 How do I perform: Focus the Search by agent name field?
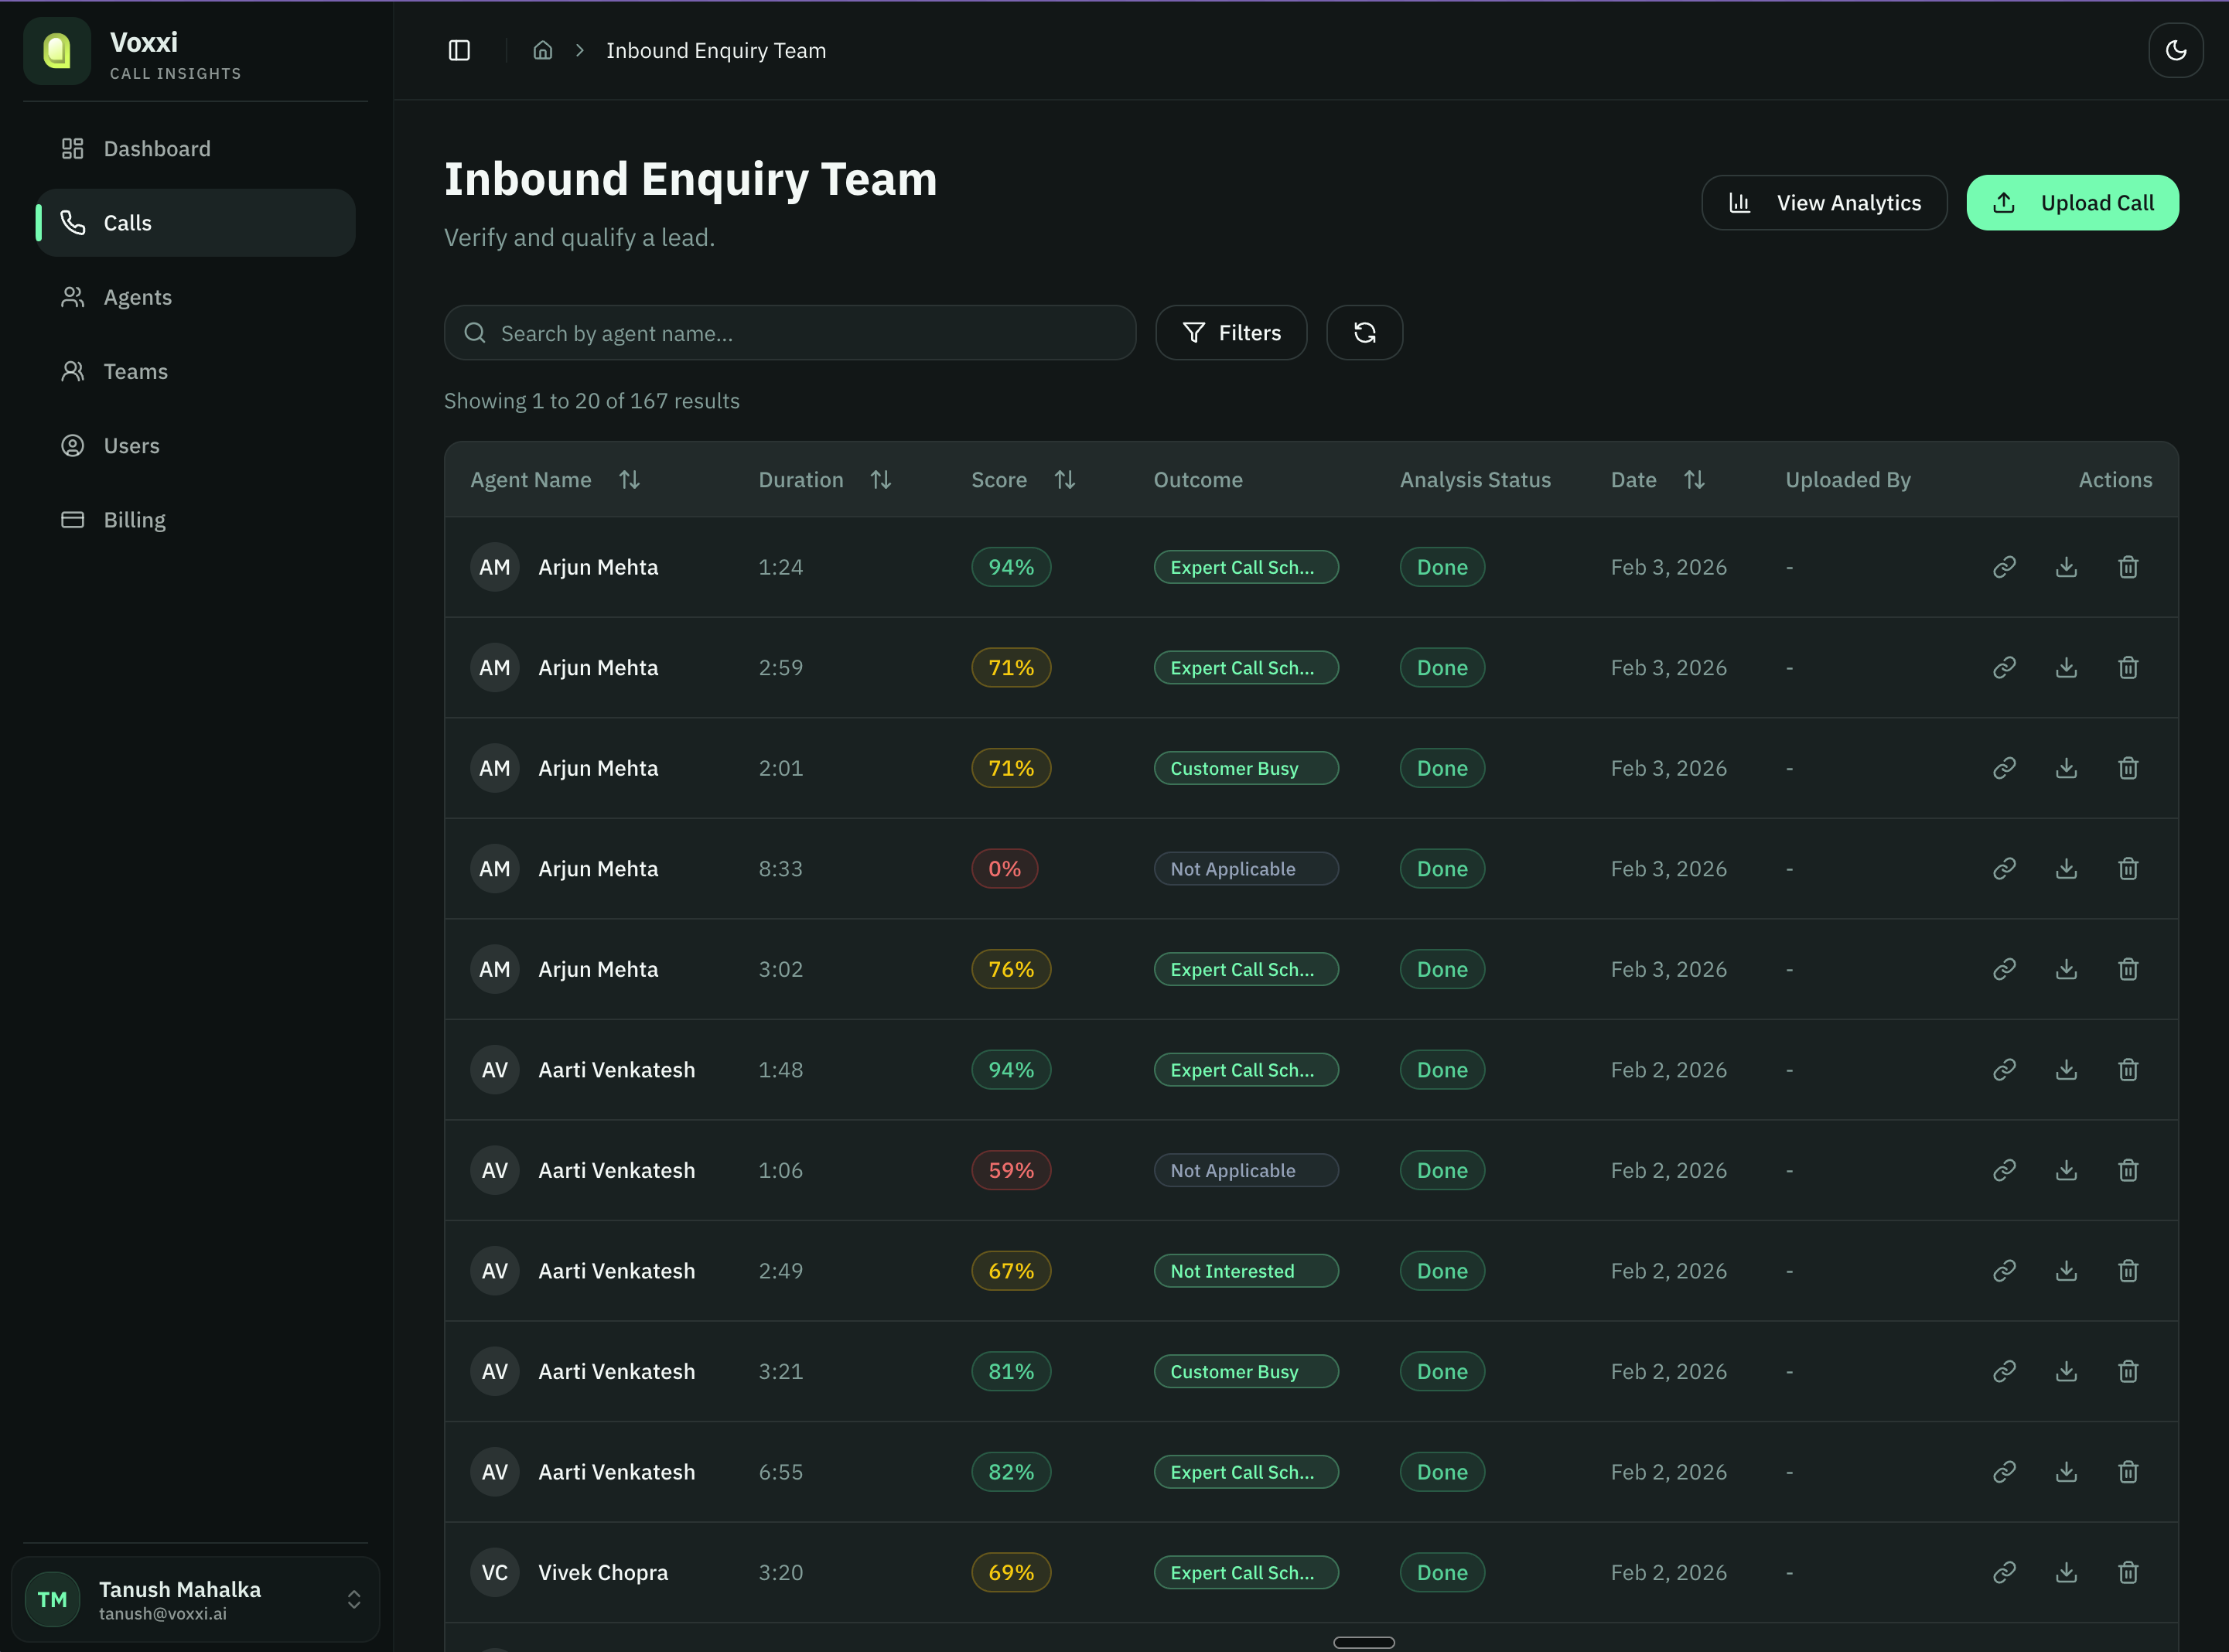[790, 333]
